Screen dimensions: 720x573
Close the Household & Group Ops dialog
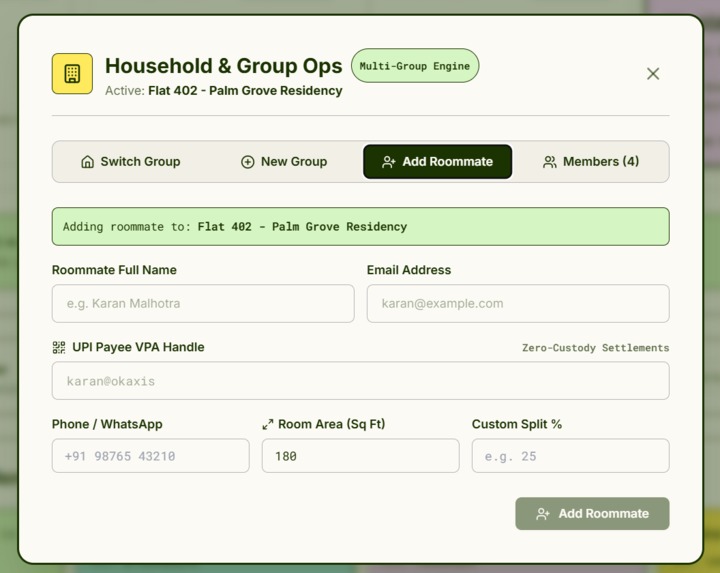653,73
